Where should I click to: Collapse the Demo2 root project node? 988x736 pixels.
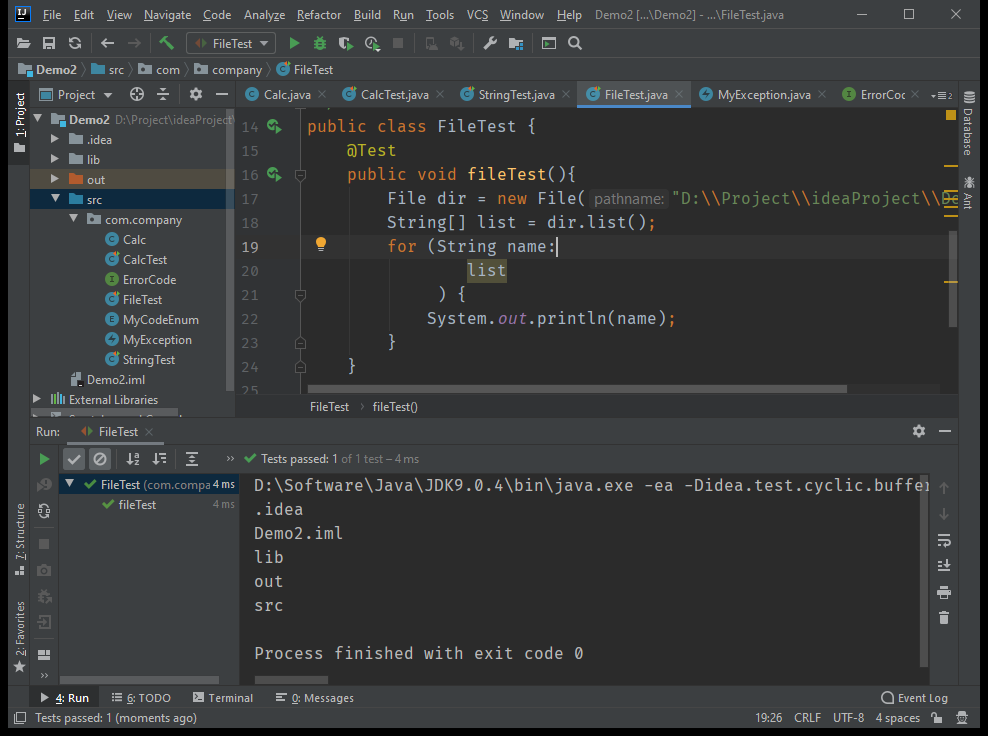pos(38,118)
